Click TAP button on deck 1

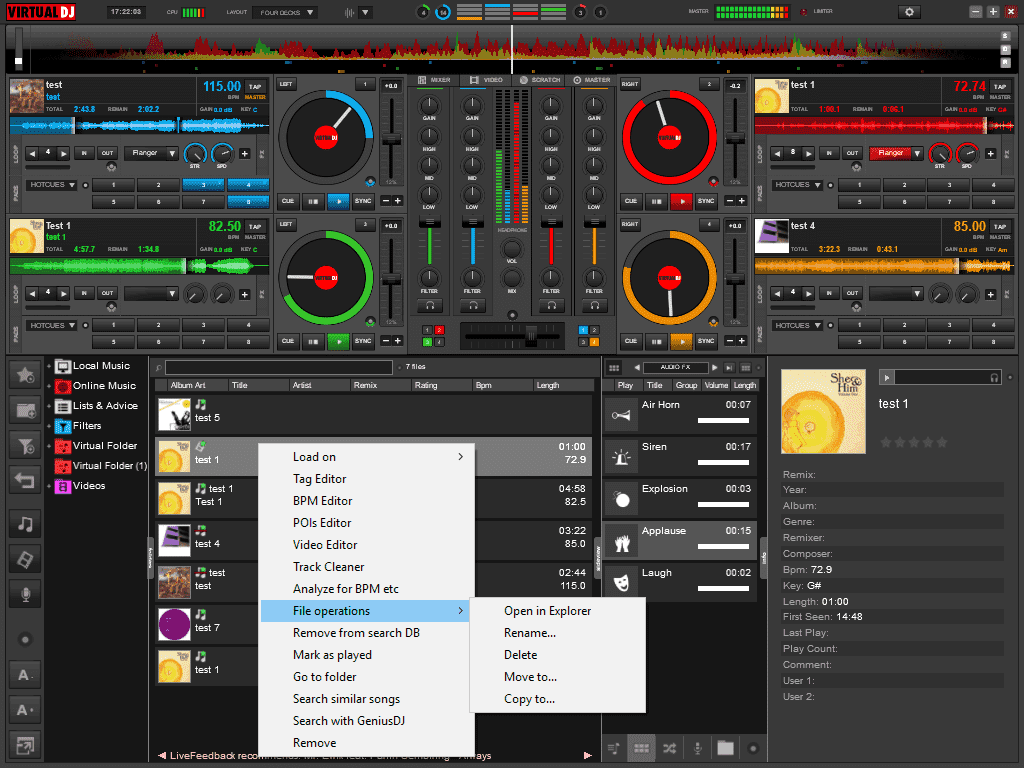point(255,86)
